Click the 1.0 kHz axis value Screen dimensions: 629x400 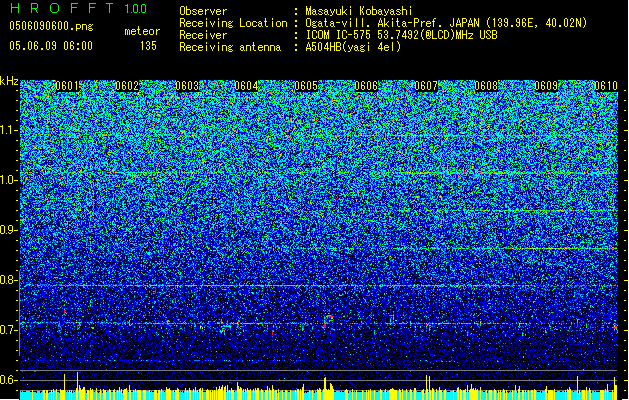(x=8, y=180)
